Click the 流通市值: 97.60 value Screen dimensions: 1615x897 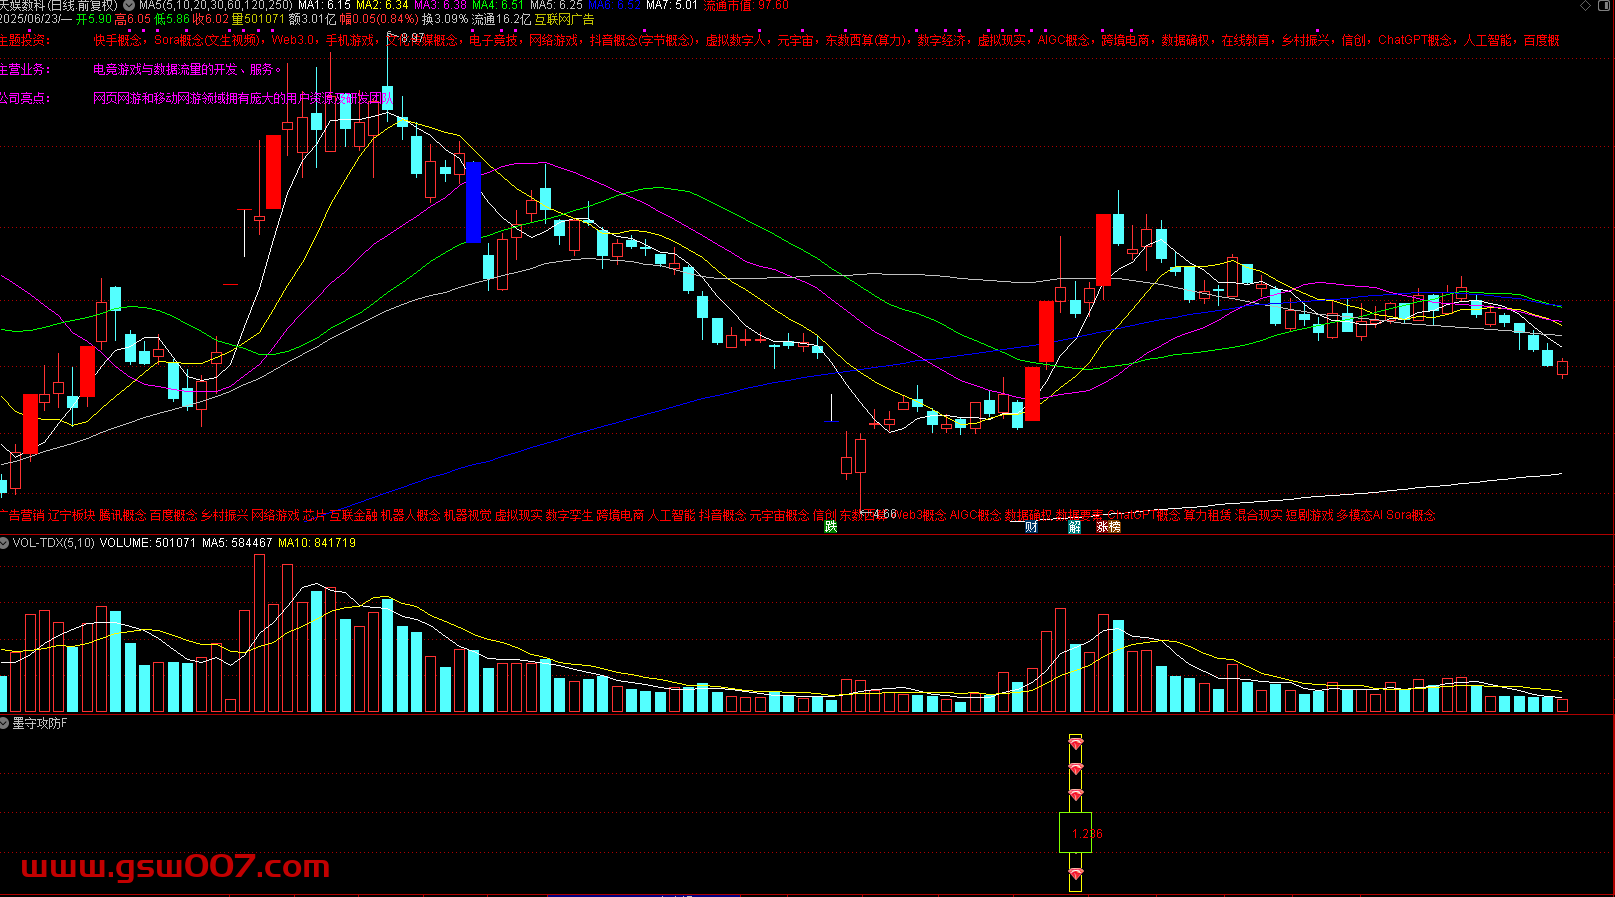746,5
